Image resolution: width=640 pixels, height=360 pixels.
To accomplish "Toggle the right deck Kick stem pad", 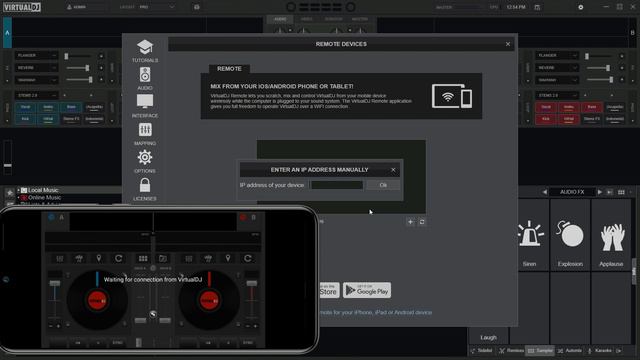I will click(546, 119).
